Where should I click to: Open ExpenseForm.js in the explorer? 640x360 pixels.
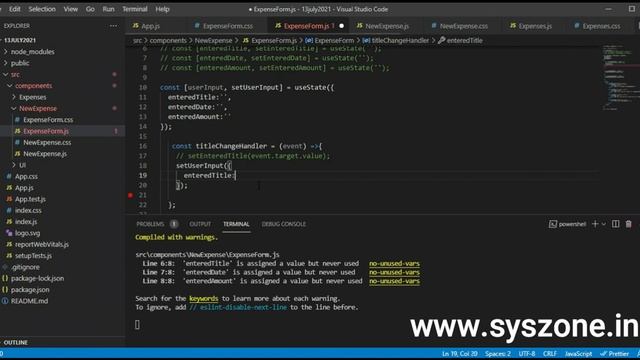click(46, 131)
